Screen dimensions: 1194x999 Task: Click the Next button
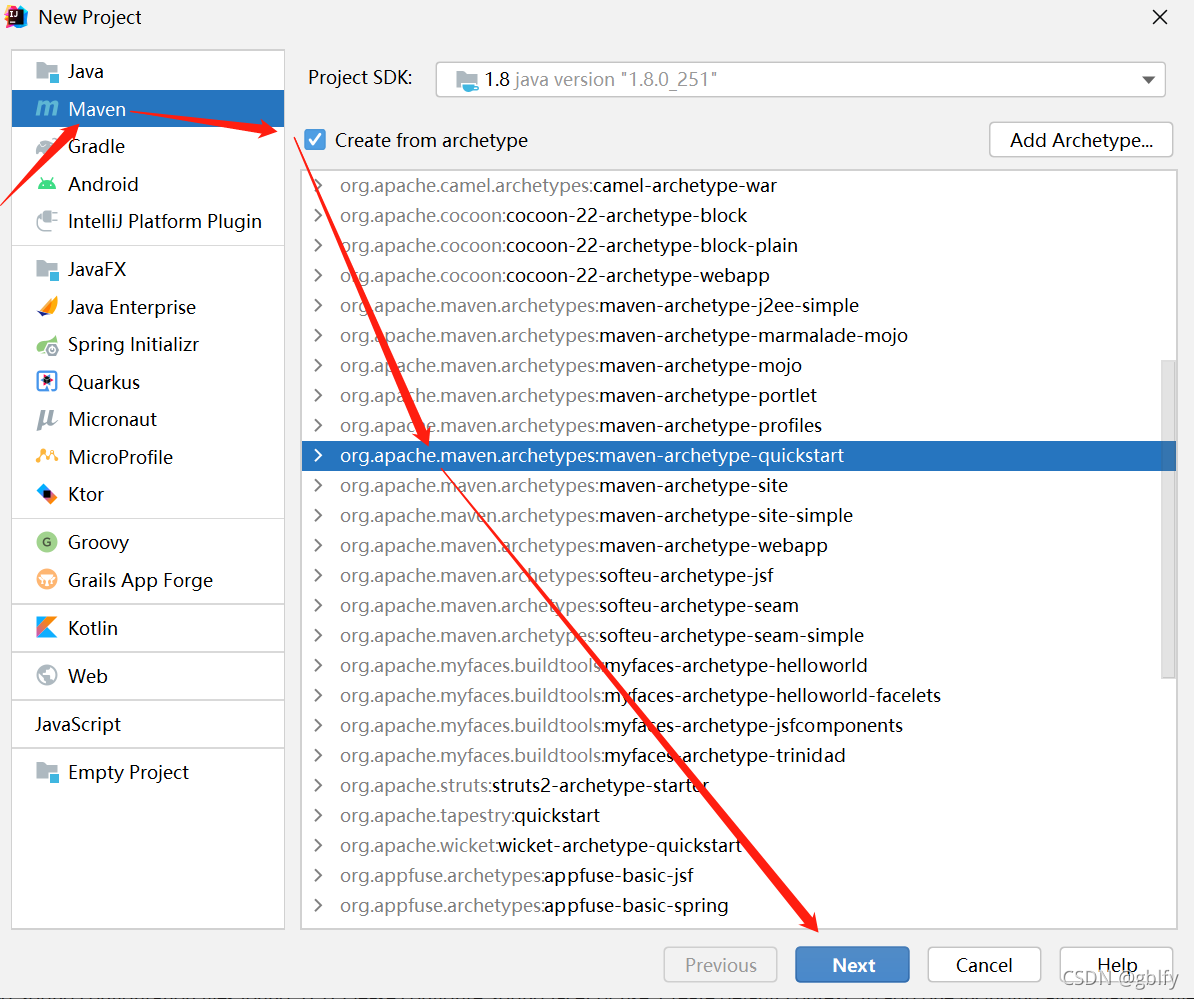coord(852,965)
